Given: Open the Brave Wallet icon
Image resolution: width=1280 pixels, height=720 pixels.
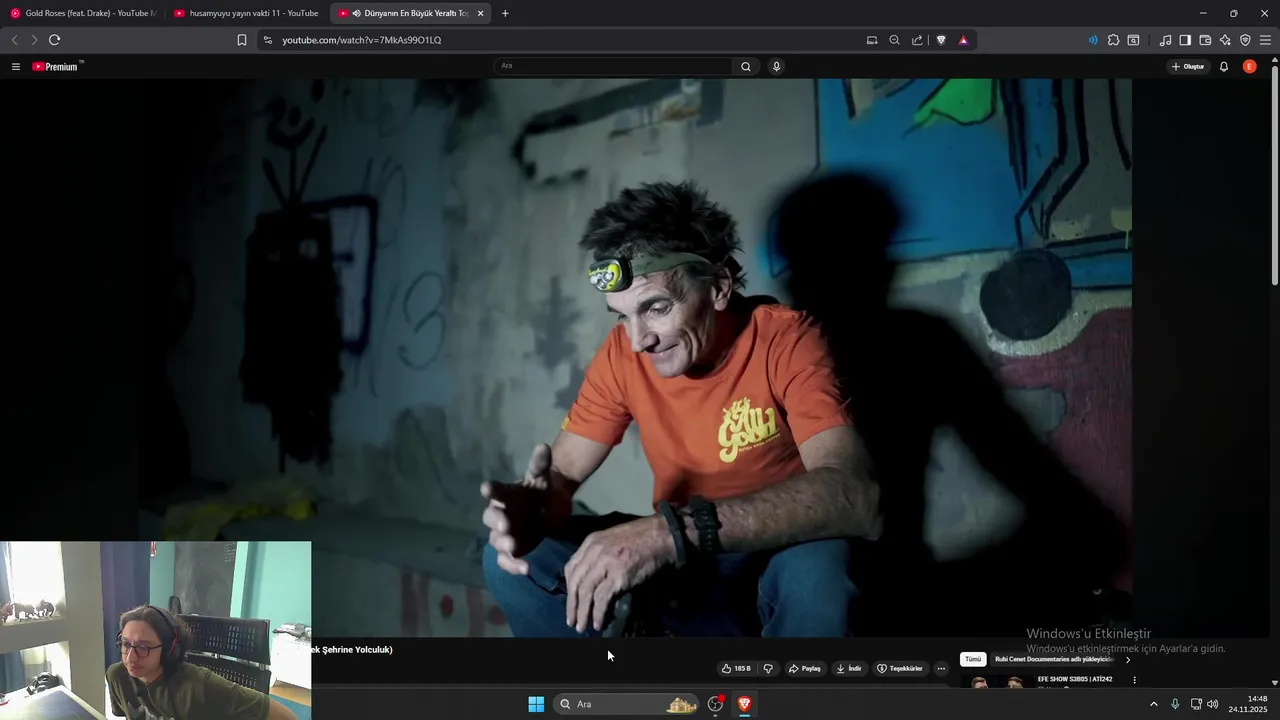Looking at the screenshot, I should coord(1205,40).
